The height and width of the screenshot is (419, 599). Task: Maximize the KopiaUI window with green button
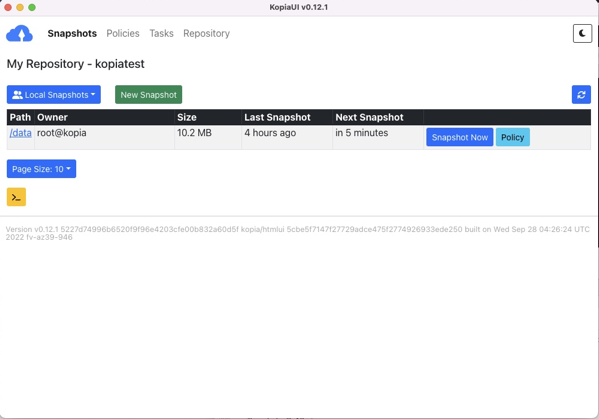click(x=32, y=7)
